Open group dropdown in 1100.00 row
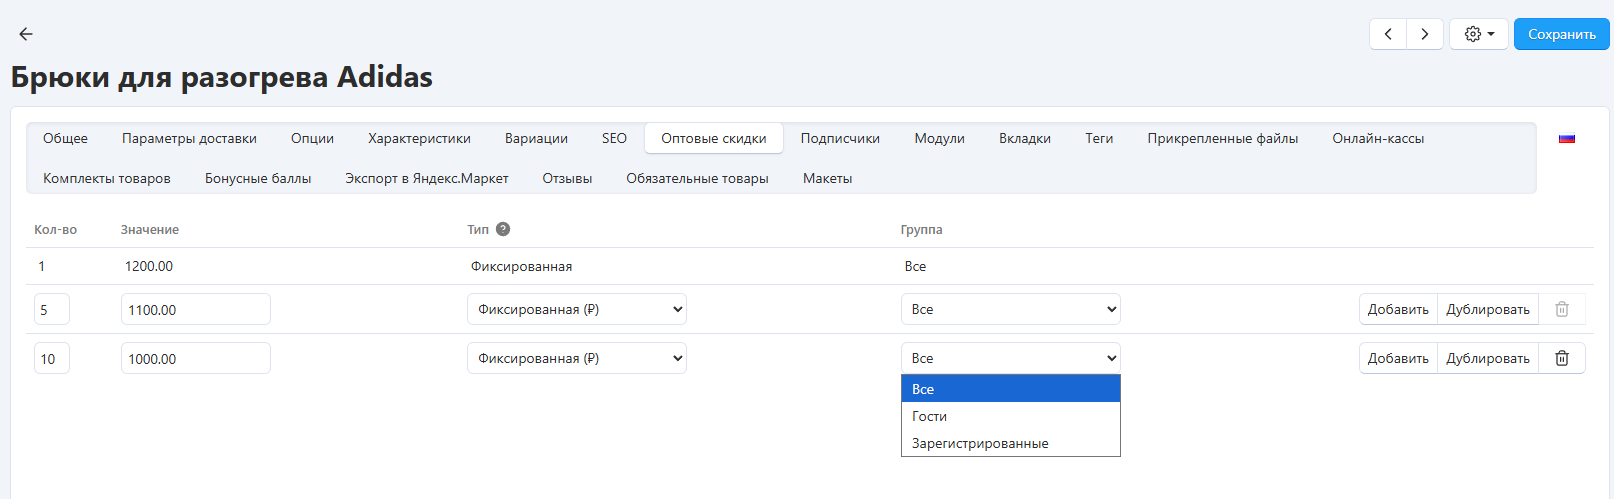1614x499 pixels. click(x=1011, y=310)
